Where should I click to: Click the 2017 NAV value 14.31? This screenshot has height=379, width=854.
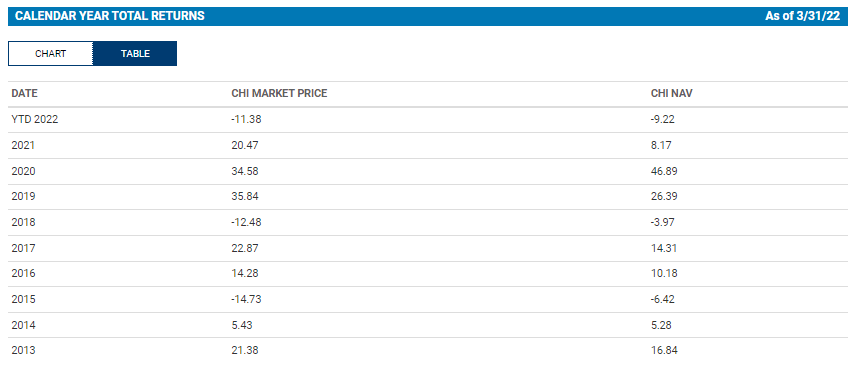coord(663,249)
